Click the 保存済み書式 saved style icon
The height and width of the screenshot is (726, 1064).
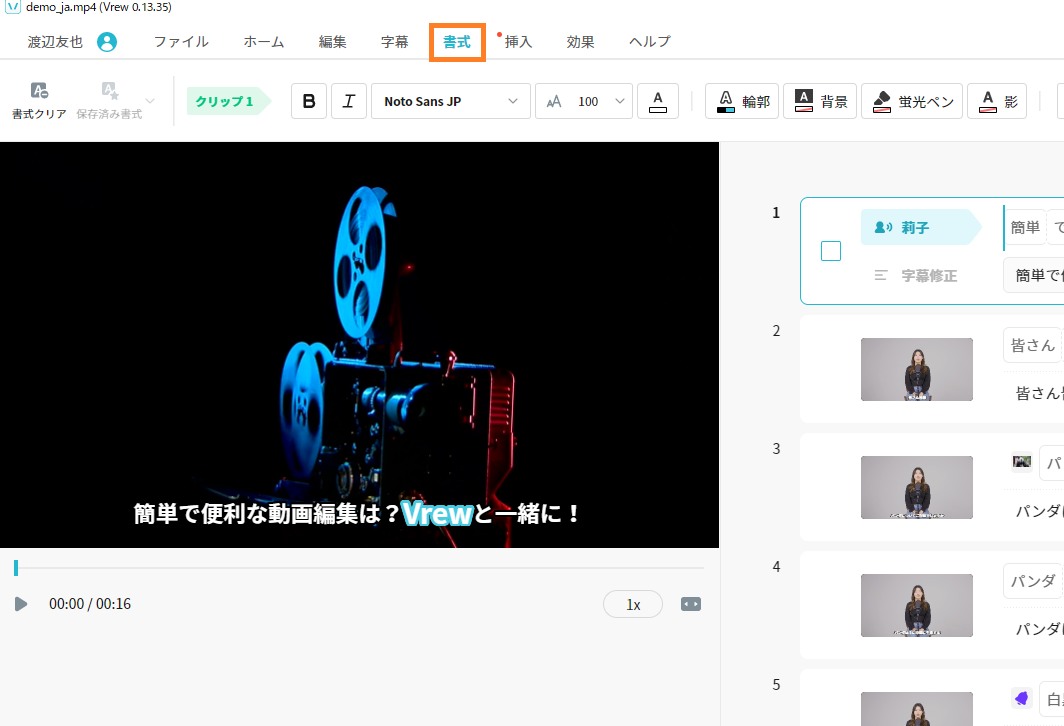[x=109, y=90]
